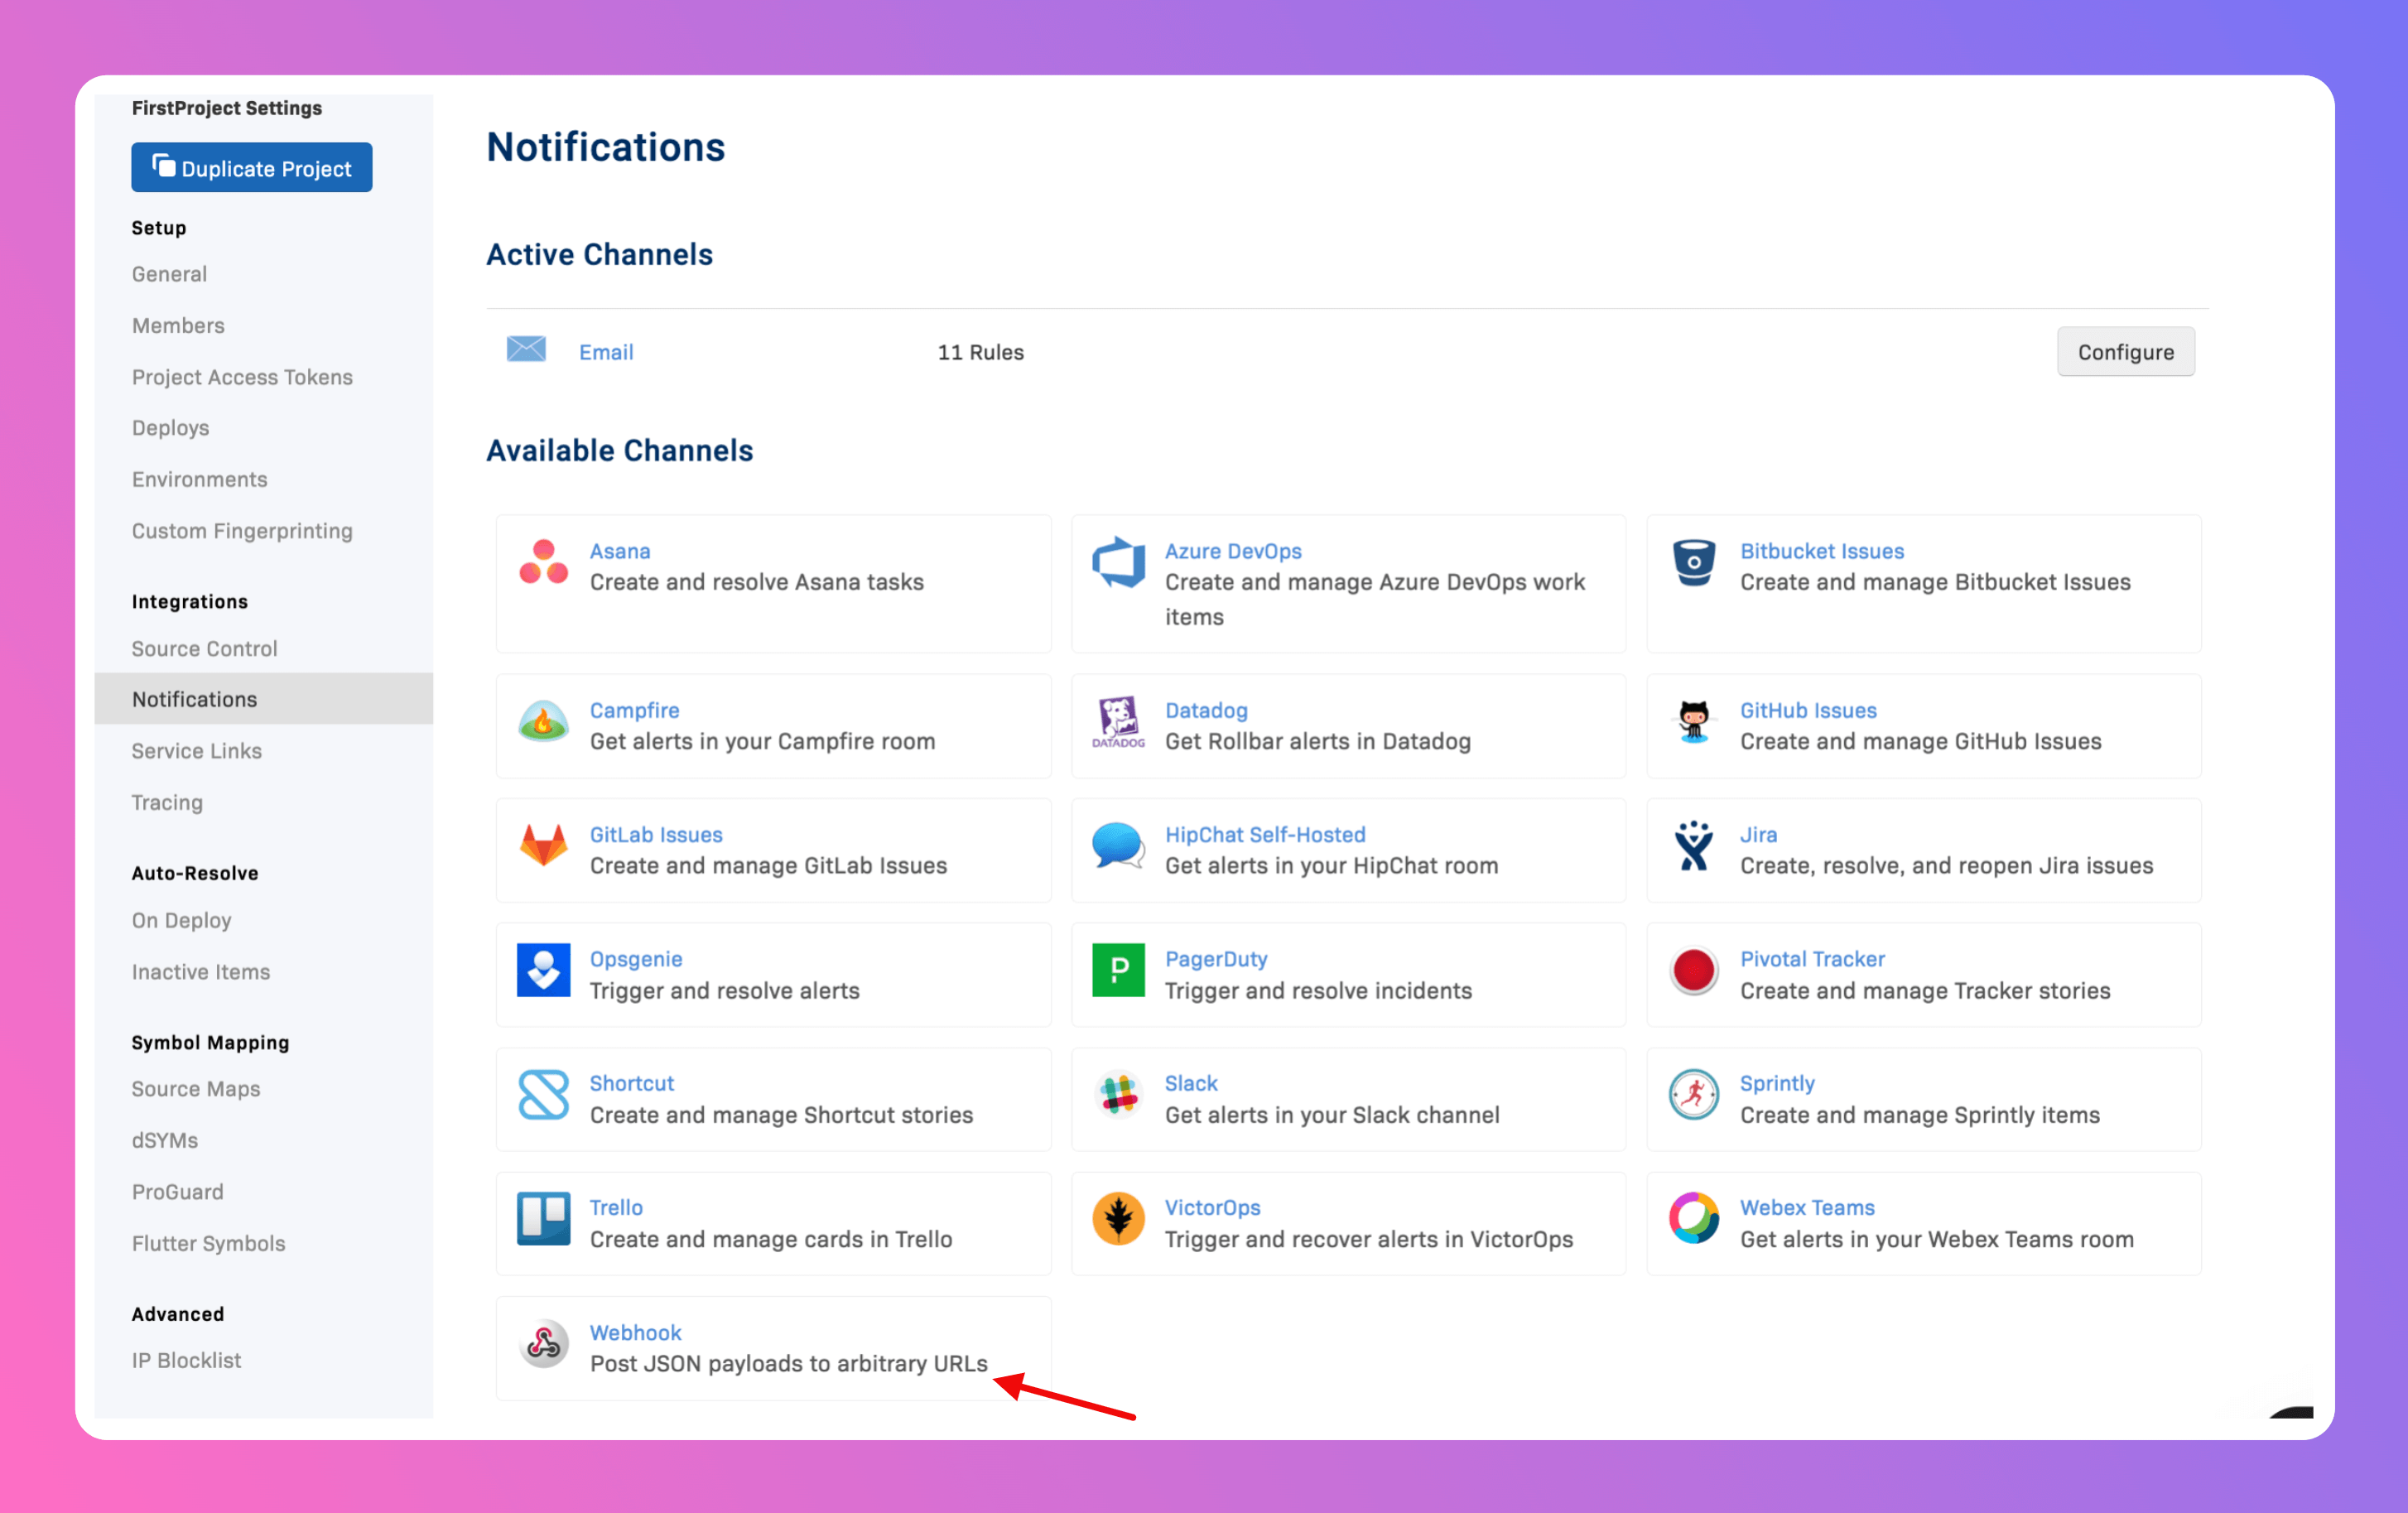Navigate to IP Blocklist under Advanced

(186, 1360)
